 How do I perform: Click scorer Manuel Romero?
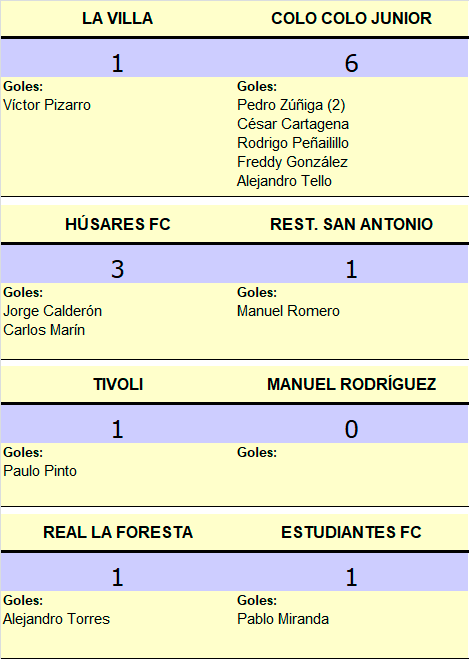(288, 311)
